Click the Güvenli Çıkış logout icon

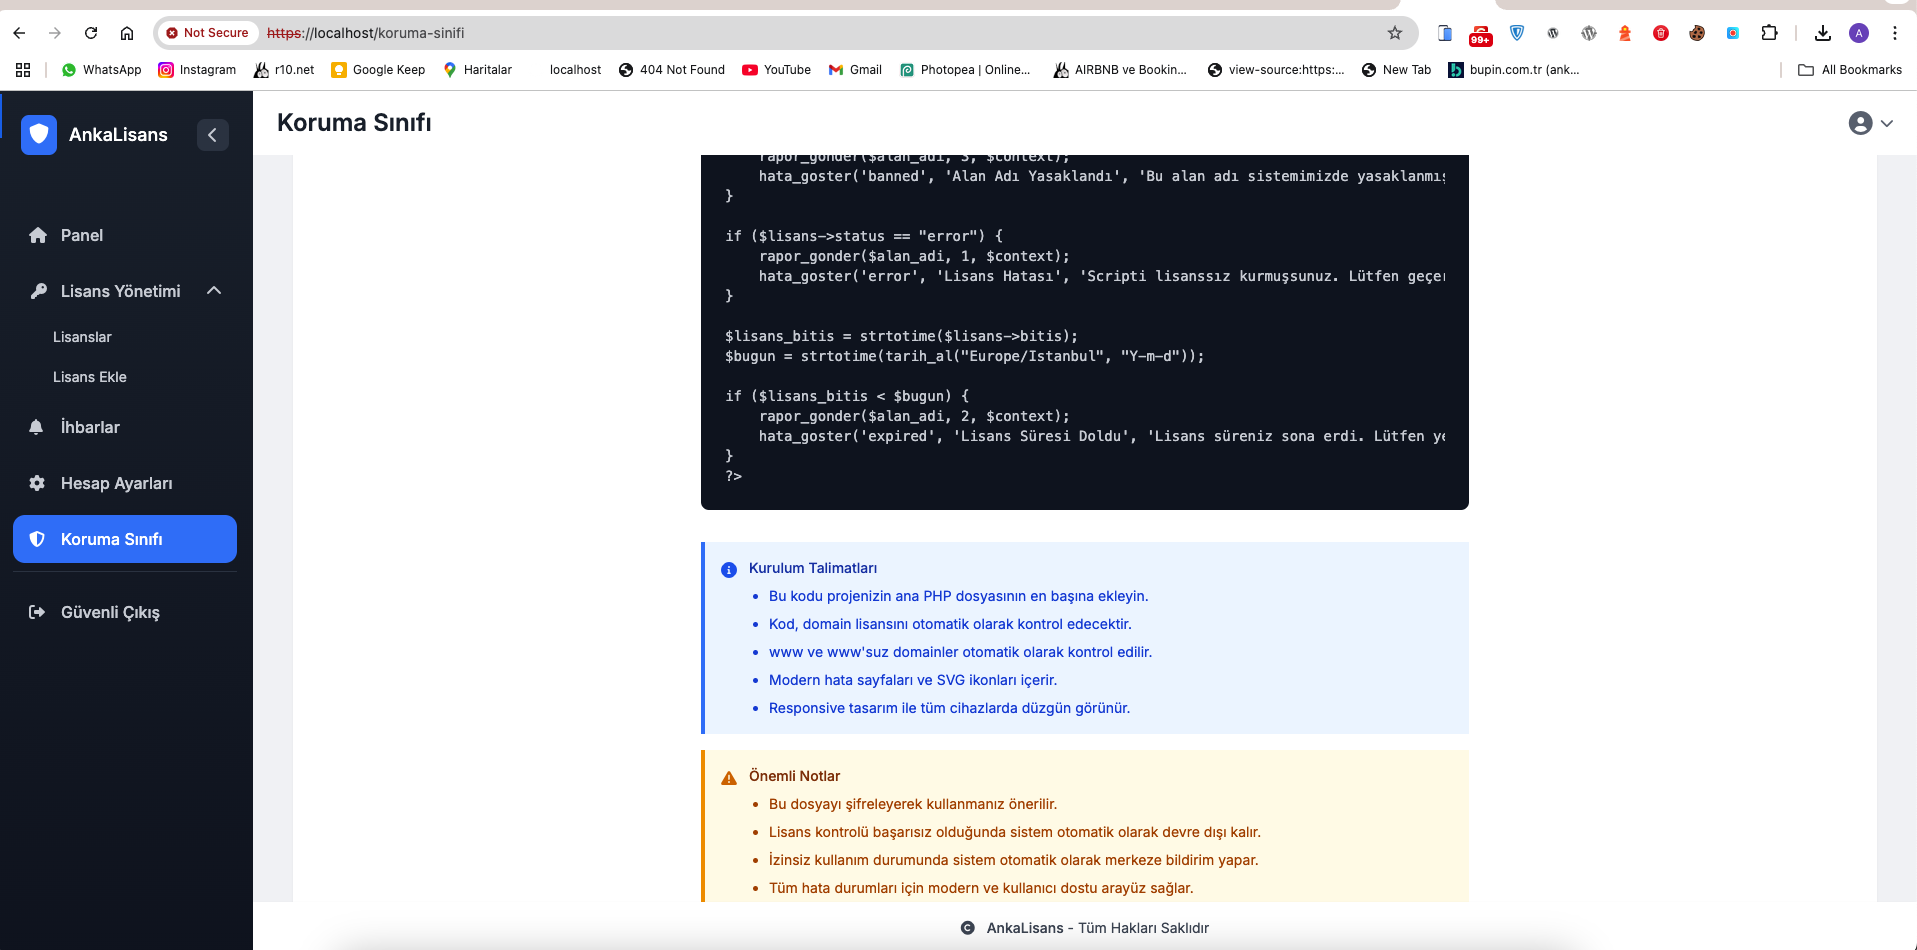(37, 612)
